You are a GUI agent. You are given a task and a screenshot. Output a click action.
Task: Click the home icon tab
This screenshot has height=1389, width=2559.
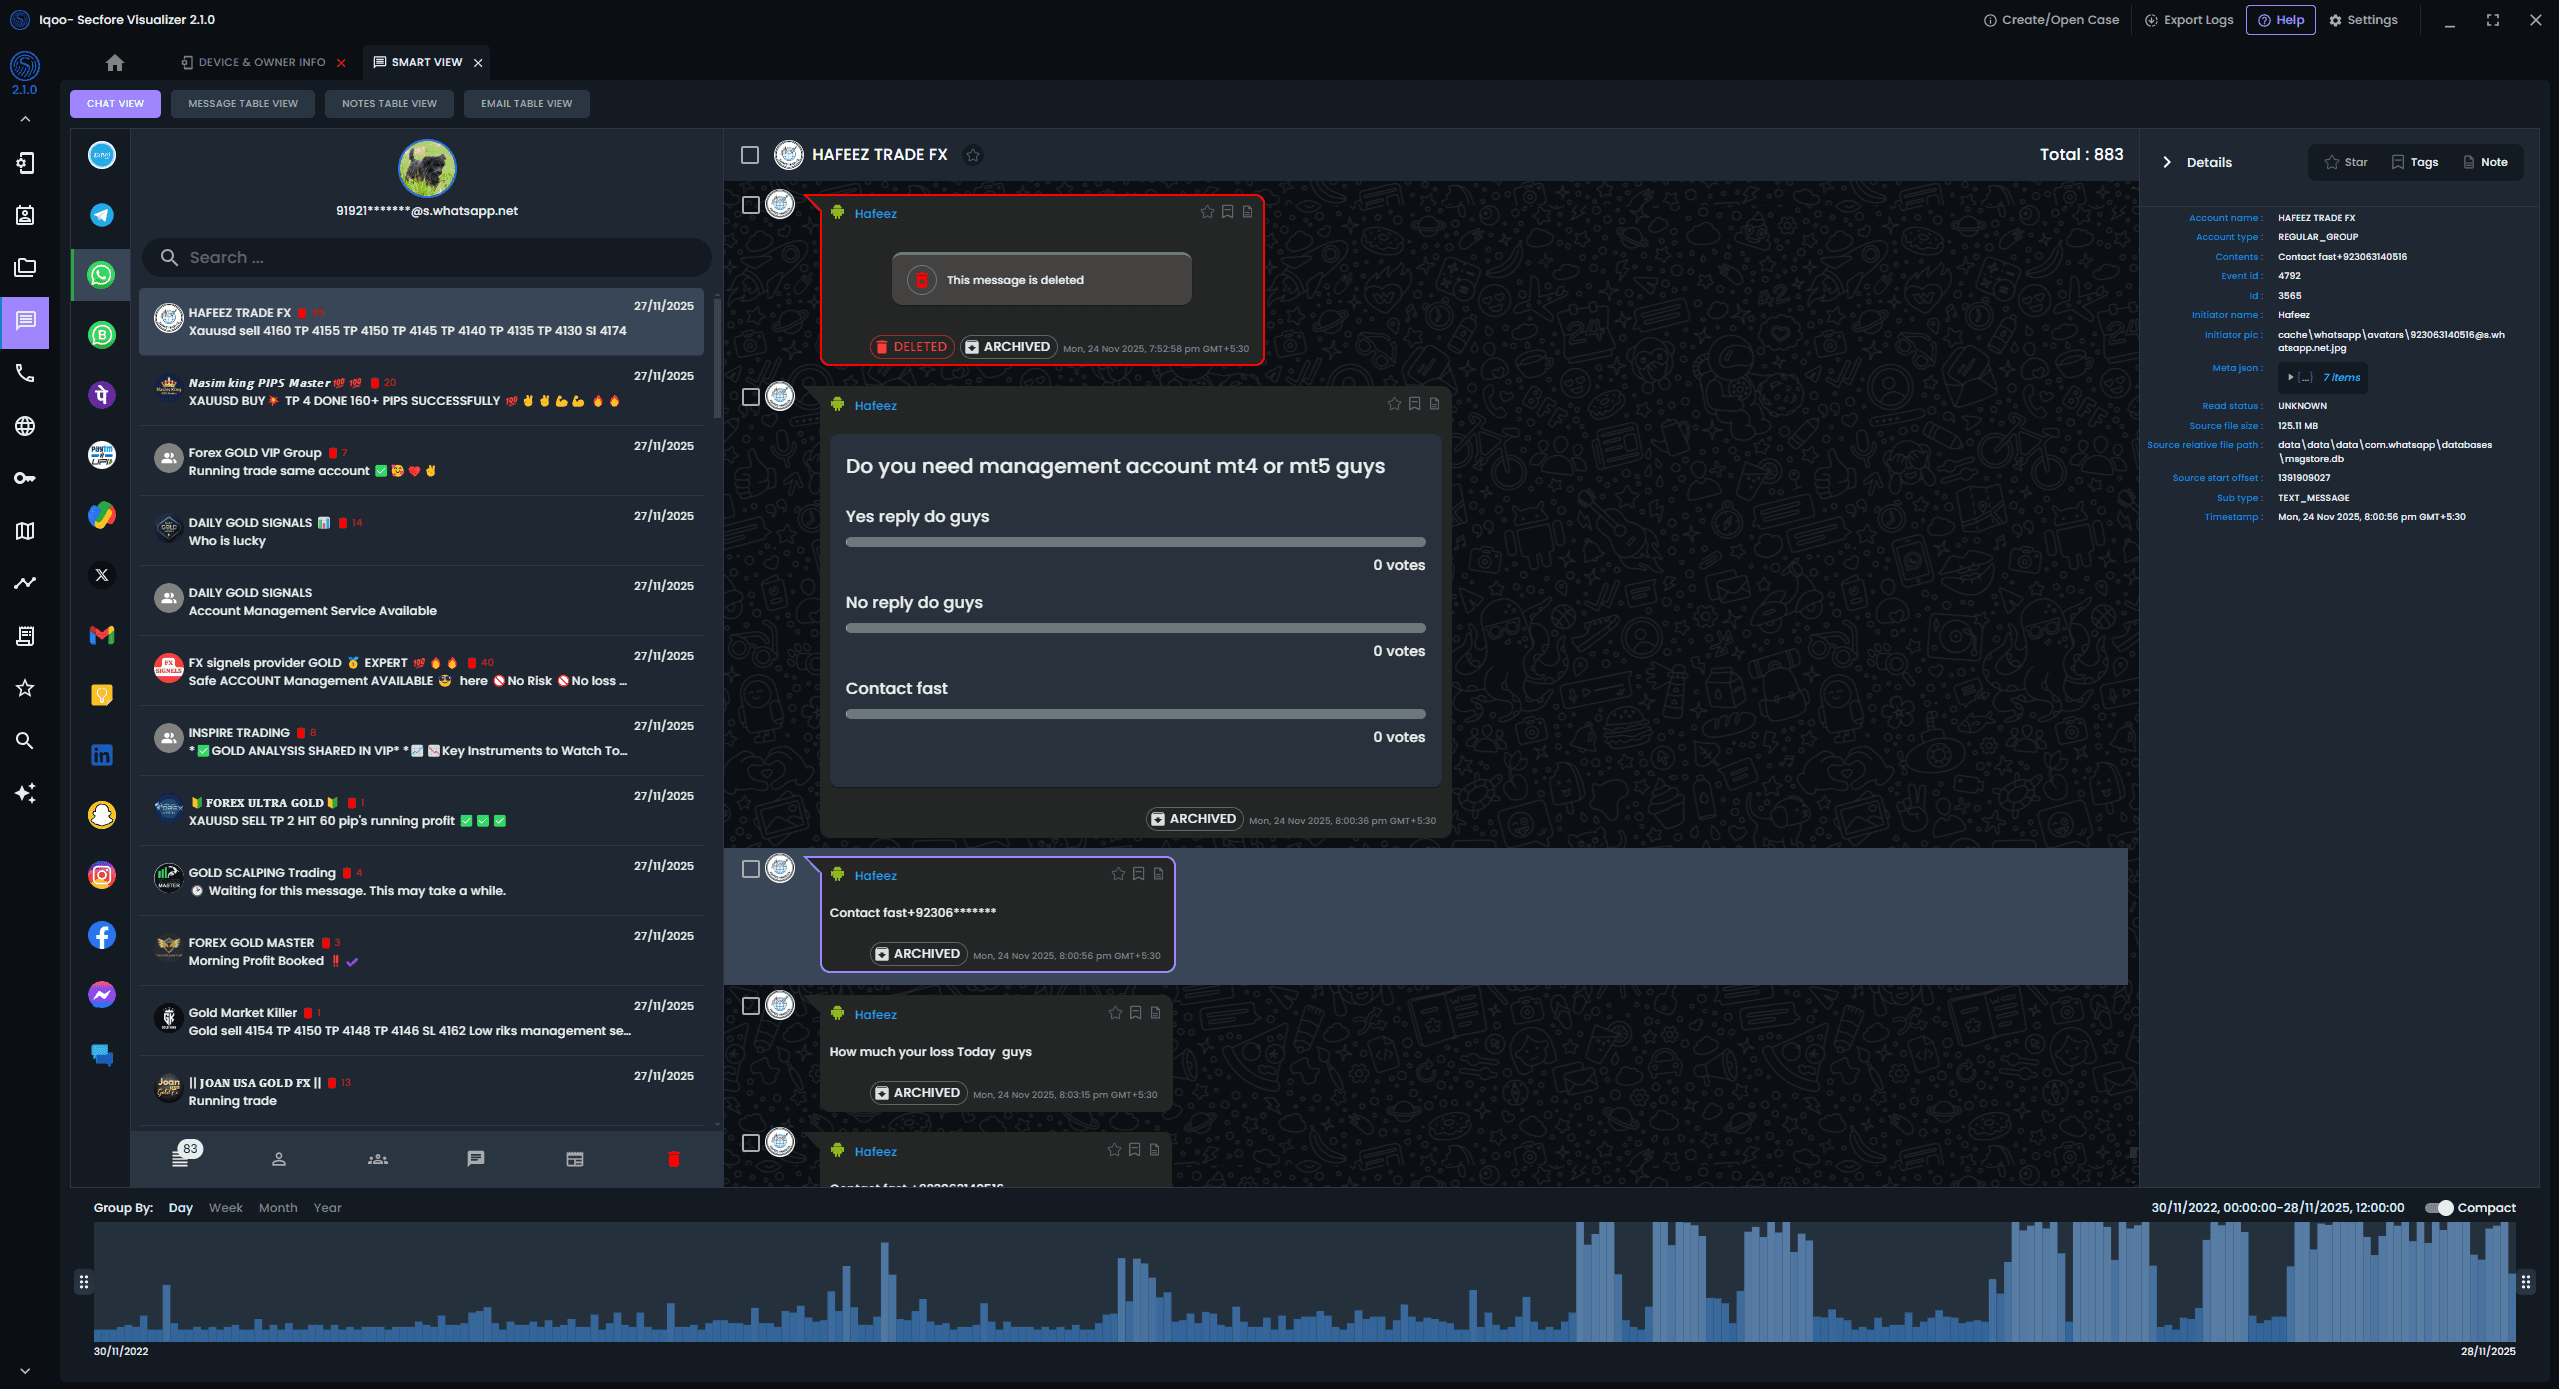tap(115, 63)
